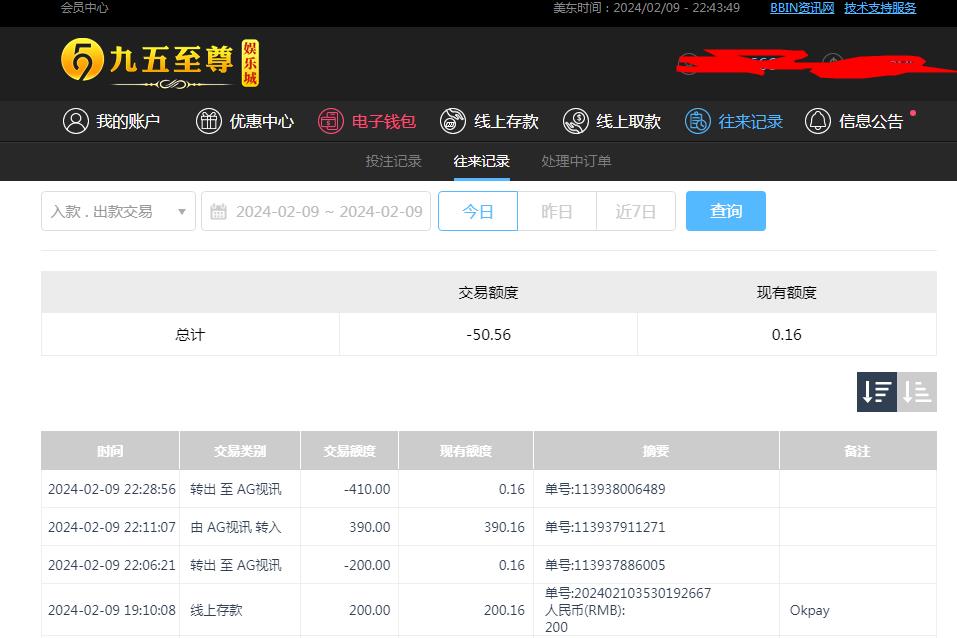Select the 昨日 date range option

tap(557, 211)
